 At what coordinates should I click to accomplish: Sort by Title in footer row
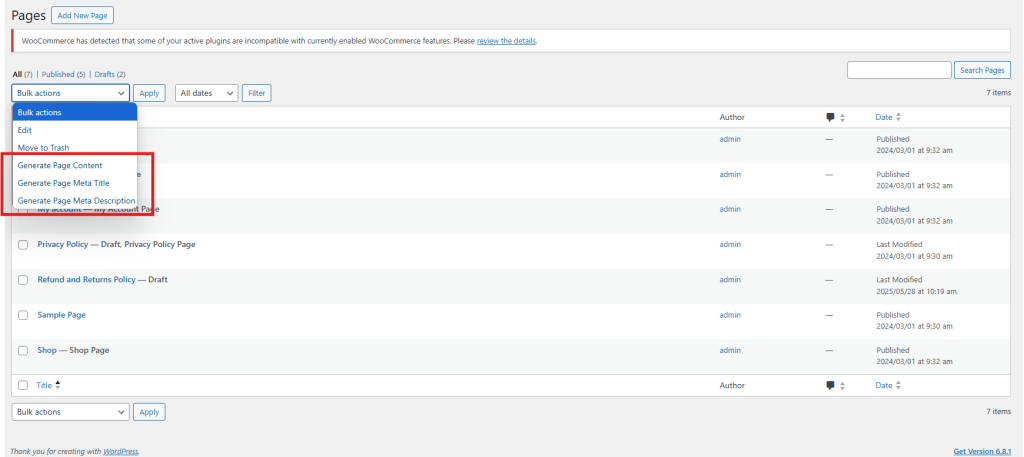point(48,385)
